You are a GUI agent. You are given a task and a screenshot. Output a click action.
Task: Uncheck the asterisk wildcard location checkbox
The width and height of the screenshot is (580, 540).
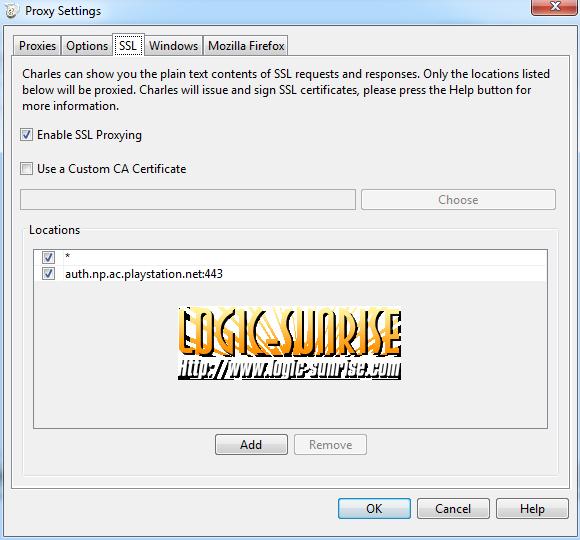click(x=48, y=257)
